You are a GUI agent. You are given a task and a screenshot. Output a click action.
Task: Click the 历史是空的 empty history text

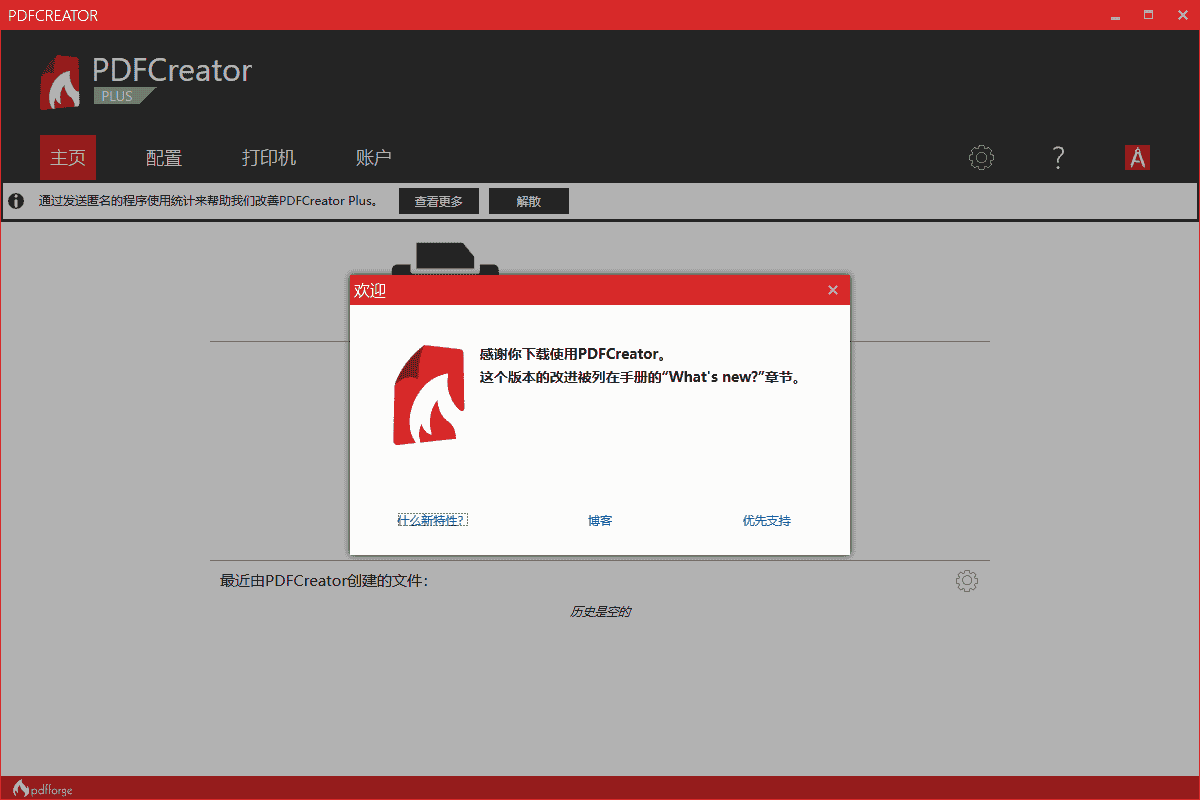point(599,611)
